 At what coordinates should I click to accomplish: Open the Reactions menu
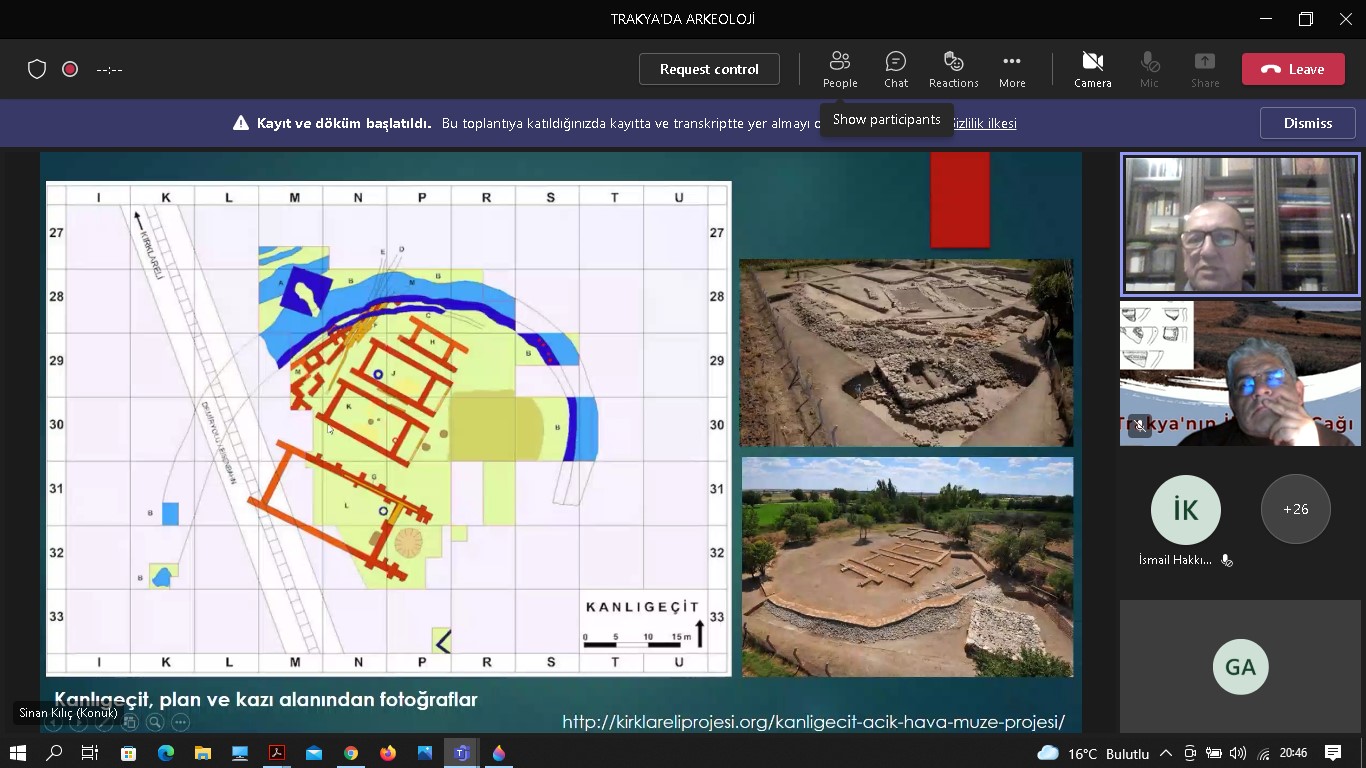(953, 69)
